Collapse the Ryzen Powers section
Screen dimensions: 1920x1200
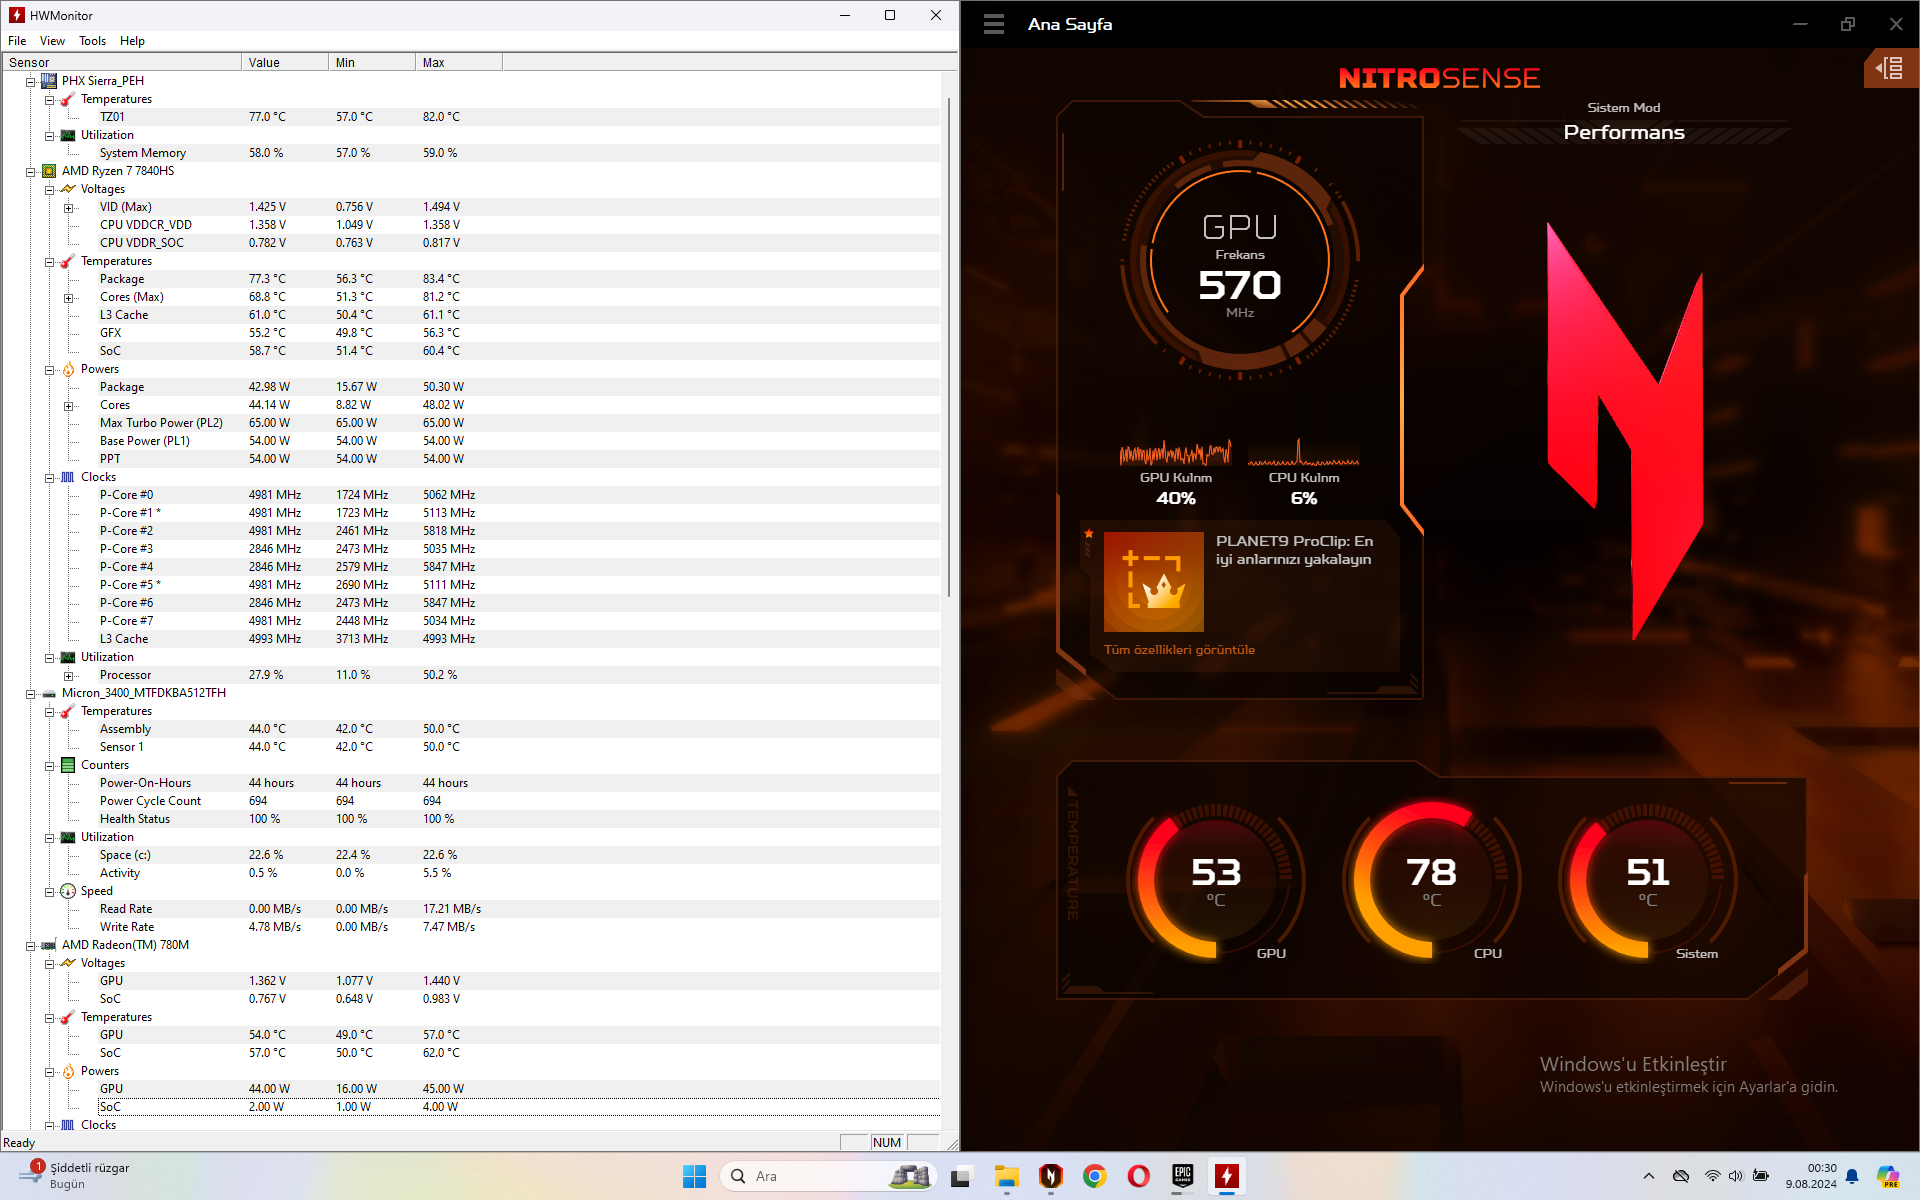click(49, 369)
